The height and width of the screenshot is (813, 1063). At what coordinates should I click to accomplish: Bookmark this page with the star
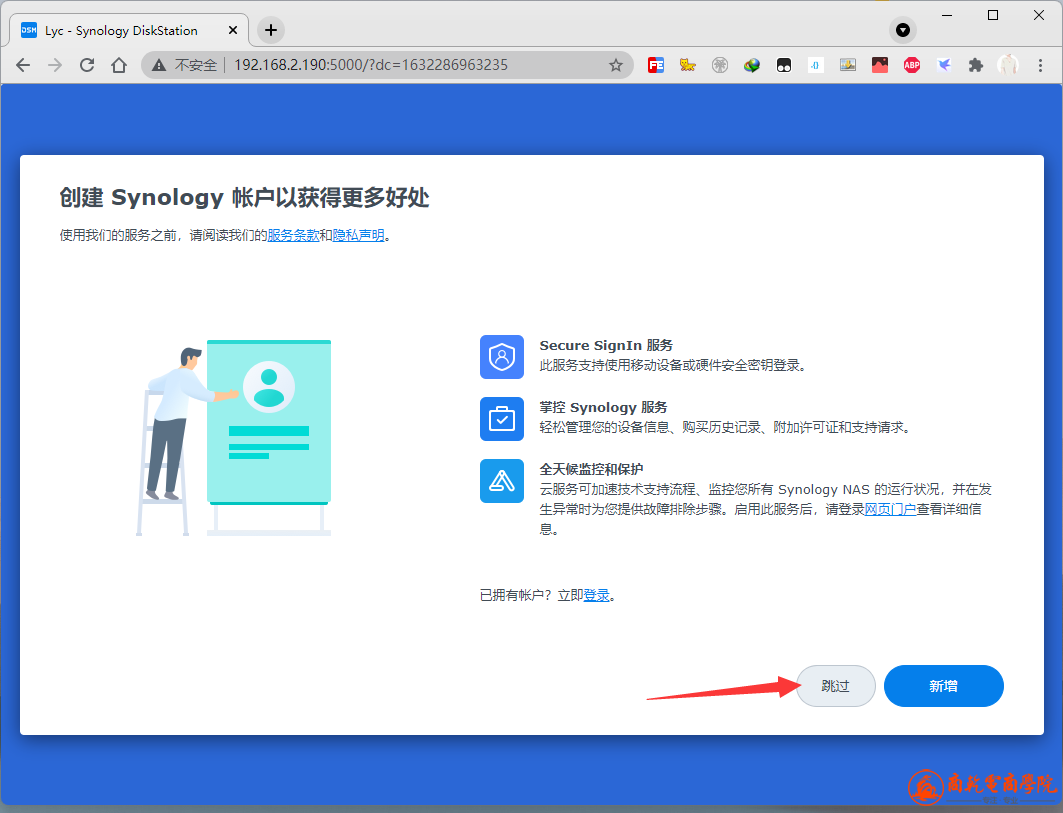(616, 65)
